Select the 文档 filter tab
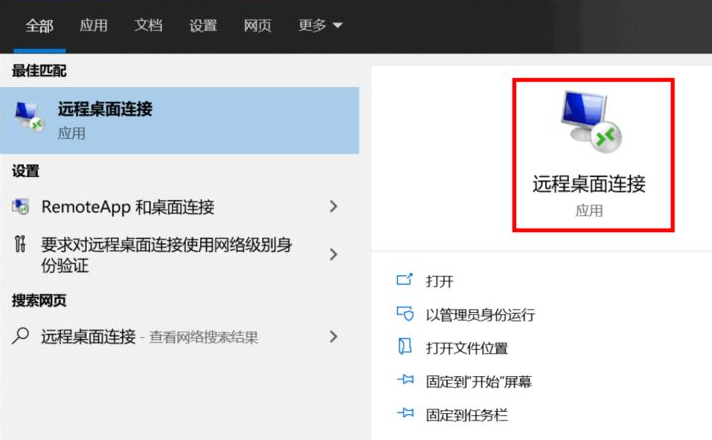Screen dimensions: 712x440 point(148,26)
